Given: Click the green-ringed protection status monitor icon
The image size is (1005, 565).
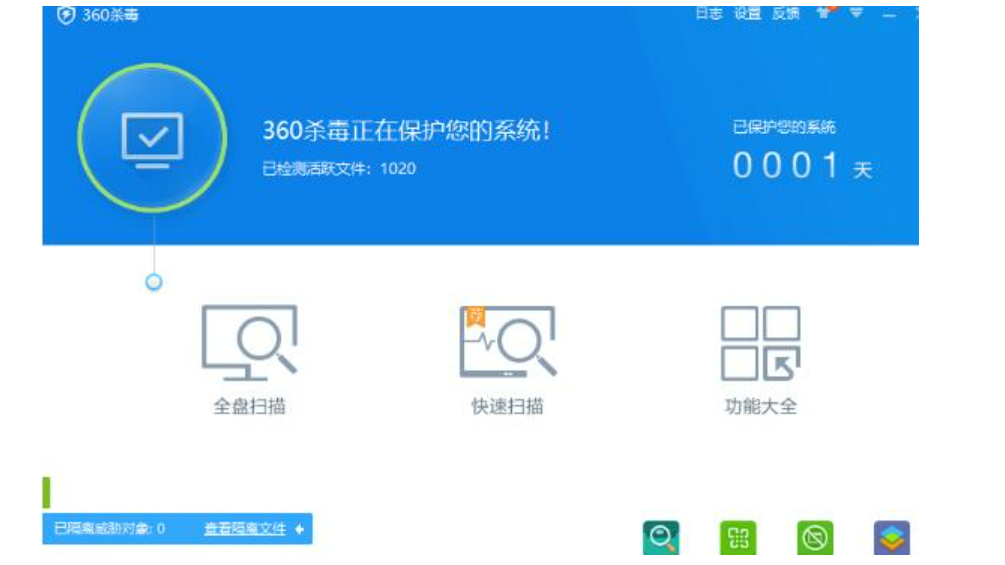Looking at the screenshot, I should coord(152,138).
